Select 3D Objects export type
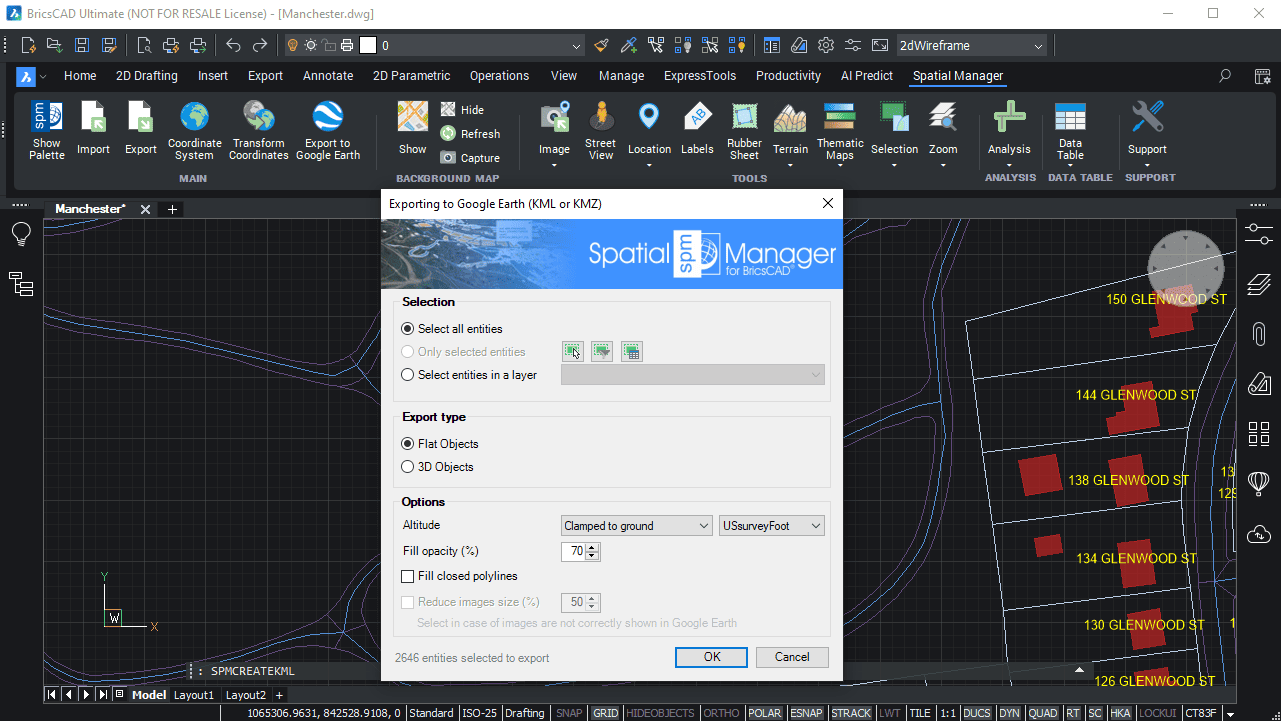The image size is (1281, 721). tap(437, 467)
